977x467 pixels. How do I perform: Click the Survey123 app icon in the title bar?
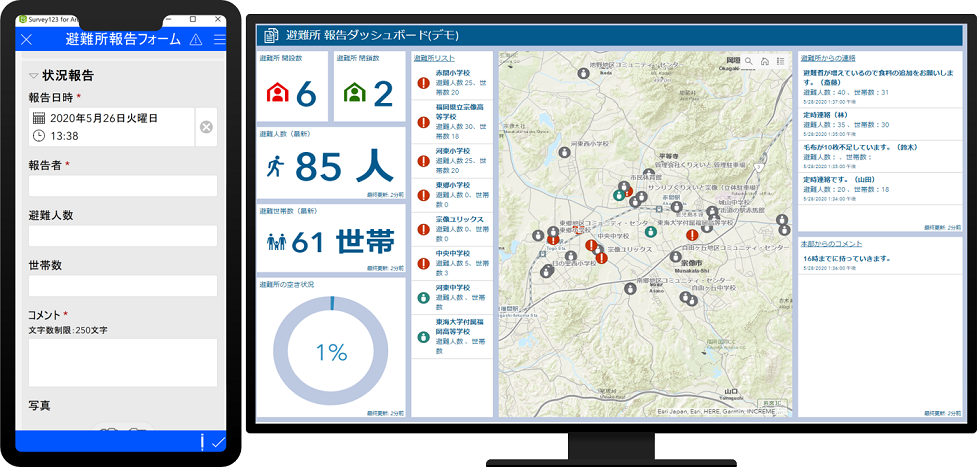[23, 19]
